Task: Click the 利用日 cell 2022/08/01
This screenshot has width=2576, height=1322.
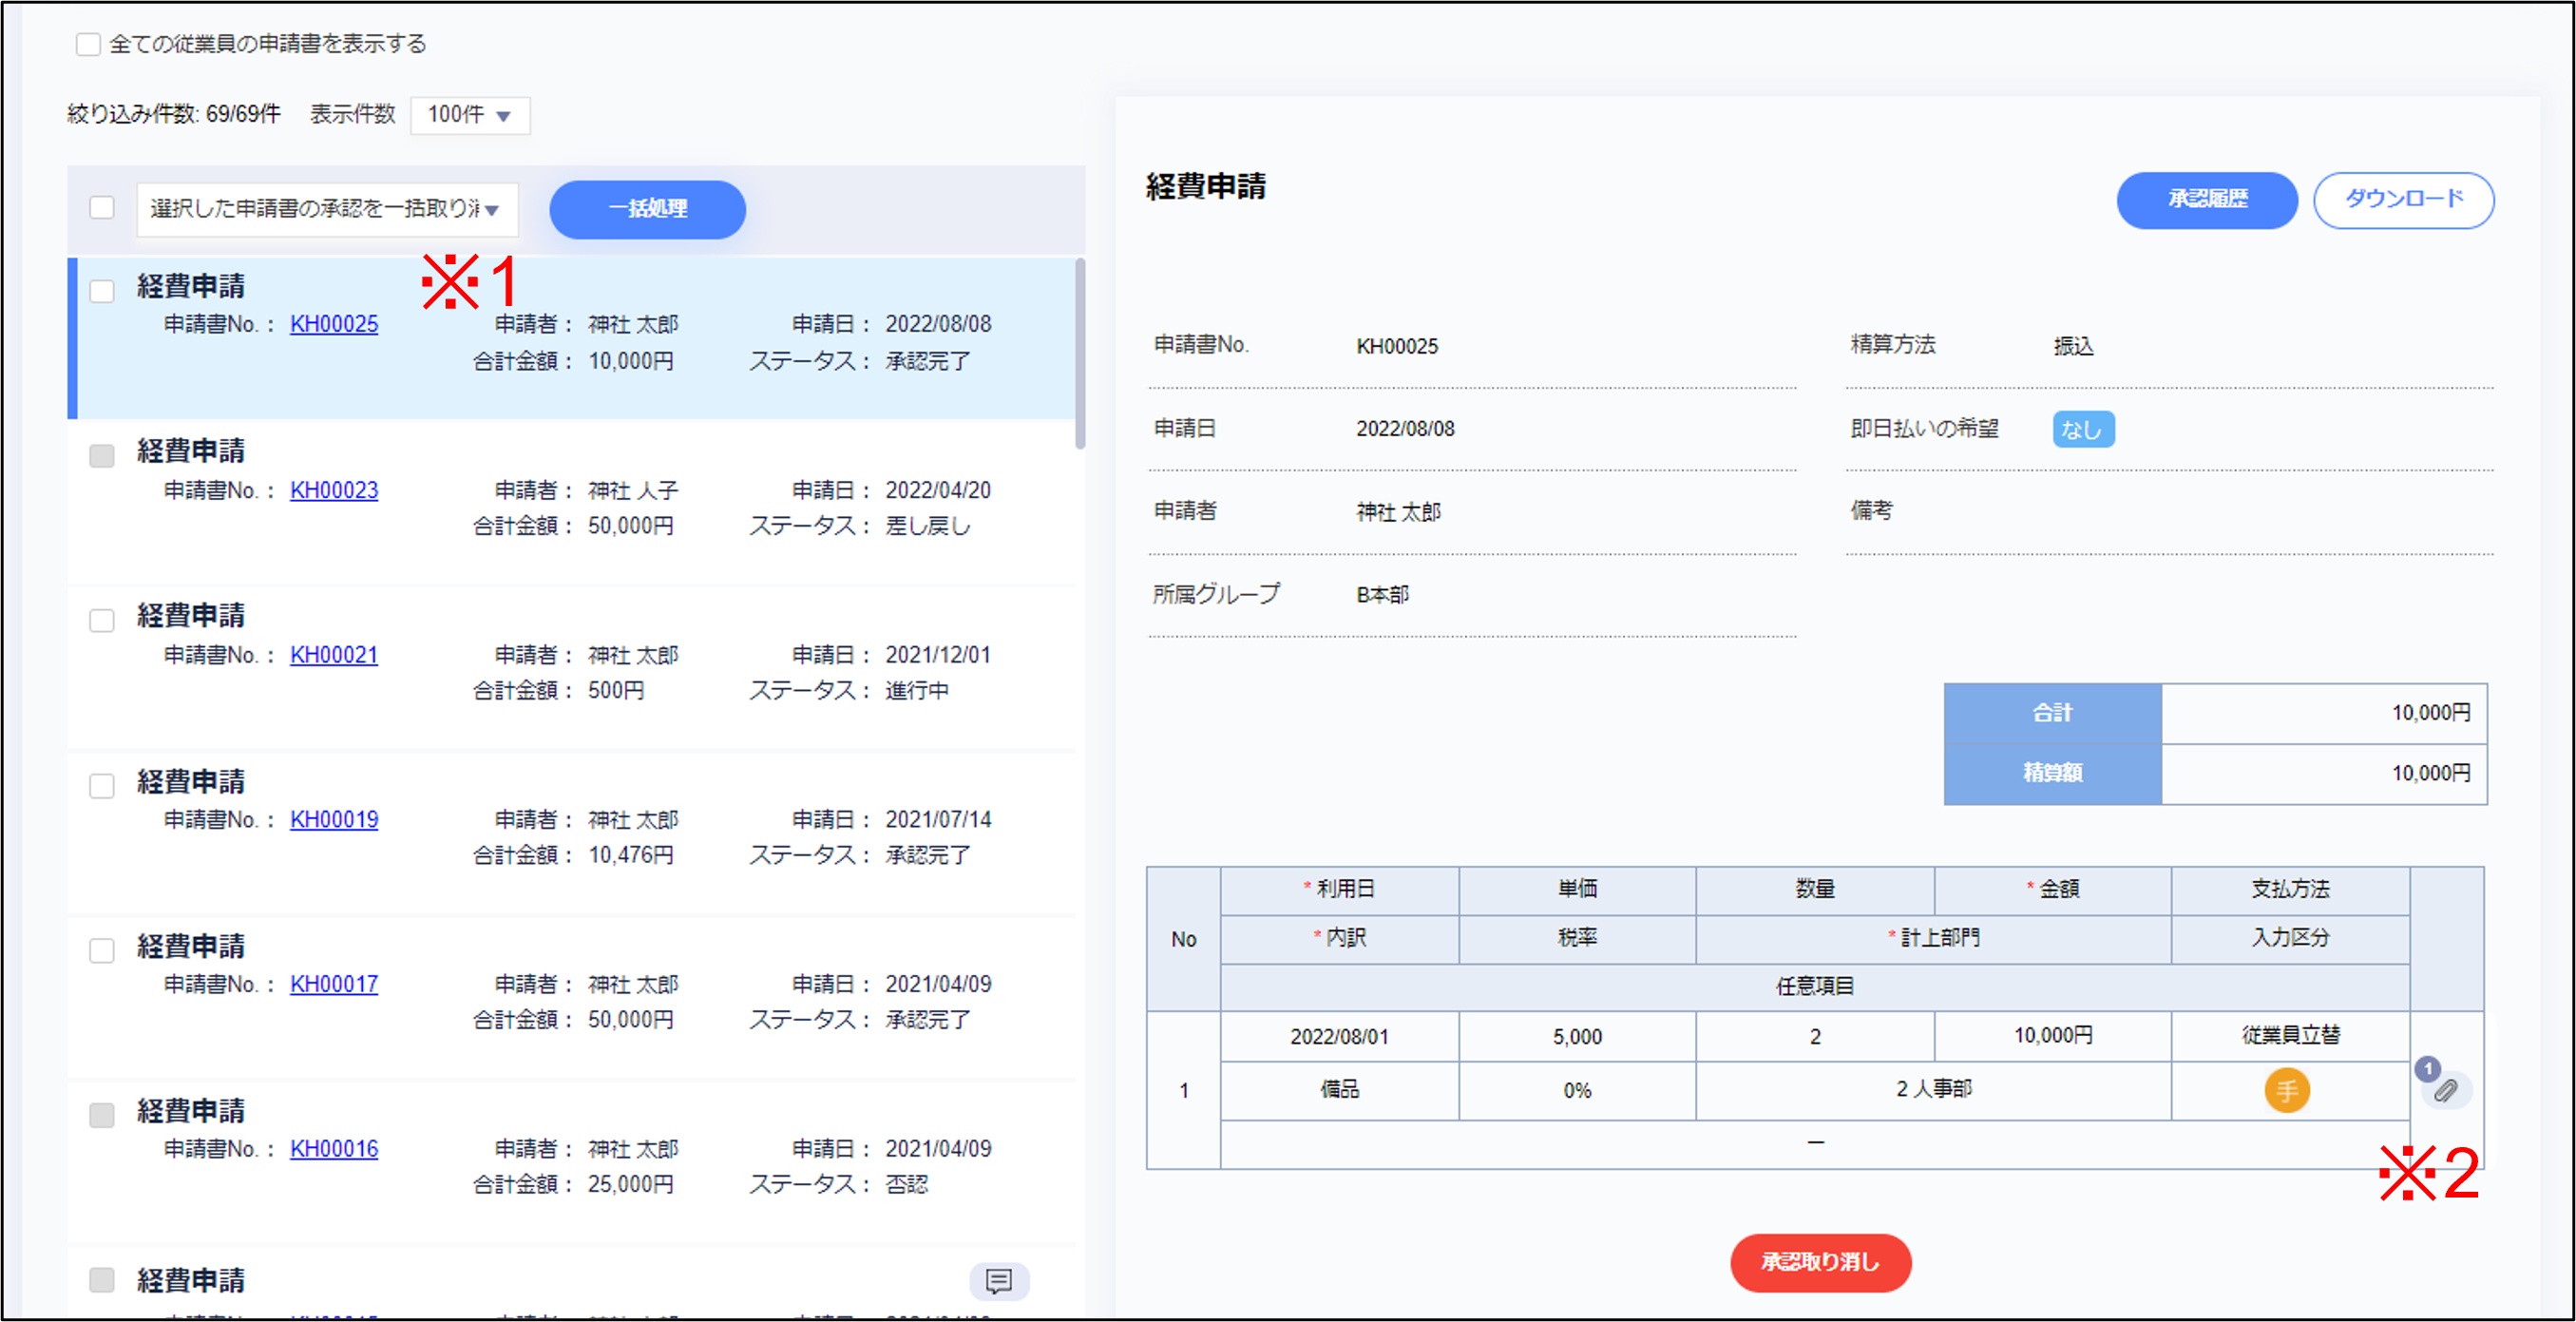Action: click(1339, 1036)
